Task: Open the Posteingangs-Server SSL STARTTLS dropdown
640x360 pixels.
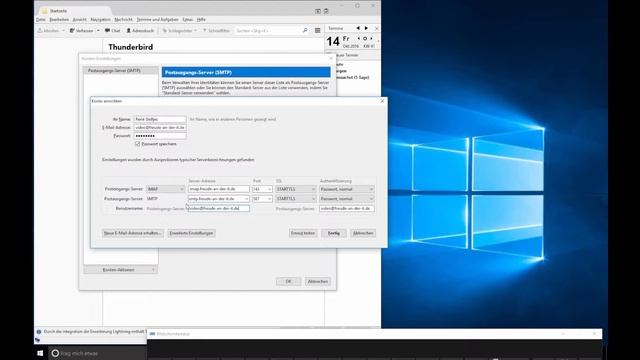Action: (x=296, y=189)
